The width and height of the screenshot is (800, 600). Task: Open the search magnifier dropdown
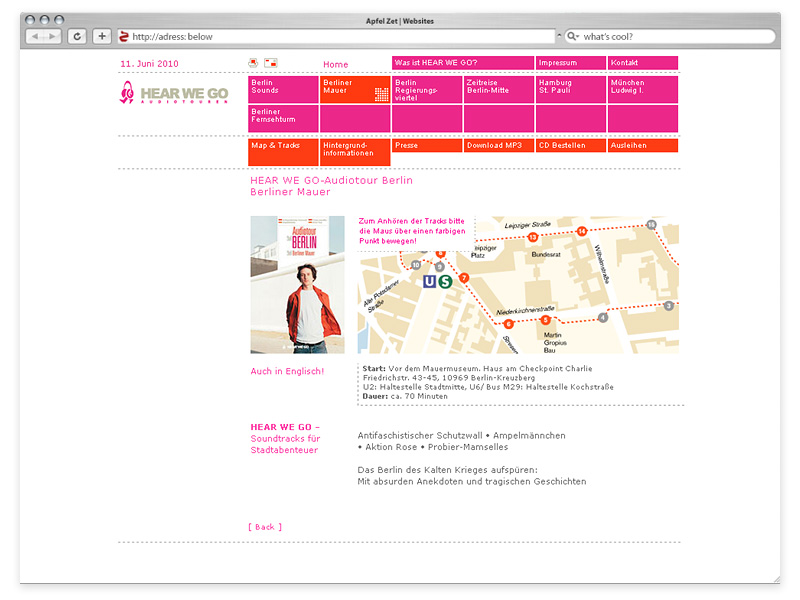coord(573,36)
